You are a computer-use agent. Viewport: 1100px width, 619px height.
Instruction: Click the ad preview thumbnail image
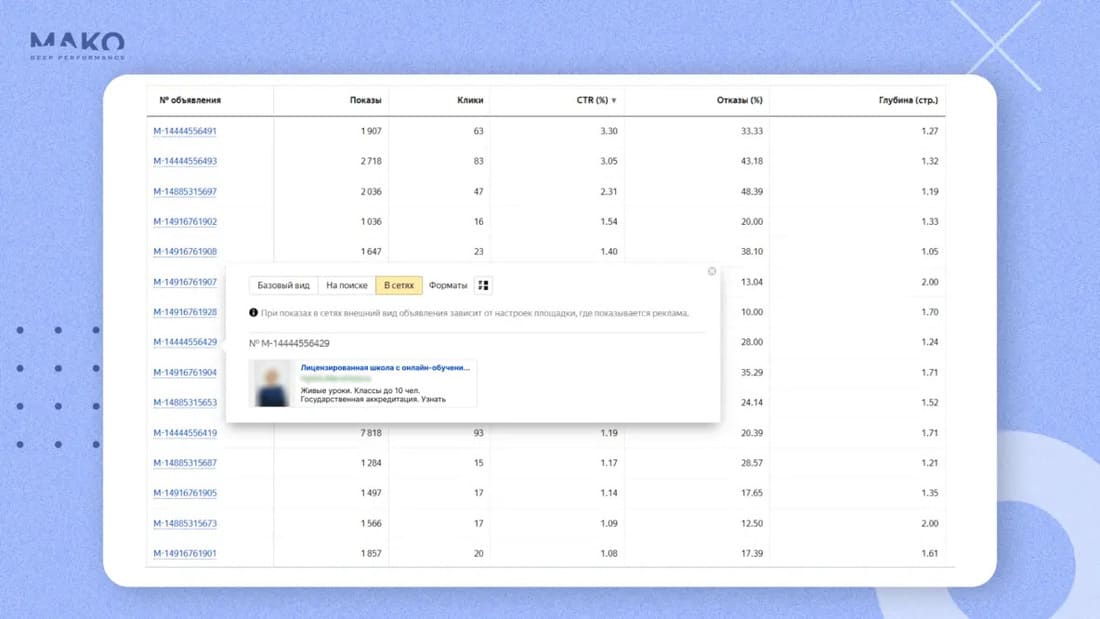coord(271,383)
